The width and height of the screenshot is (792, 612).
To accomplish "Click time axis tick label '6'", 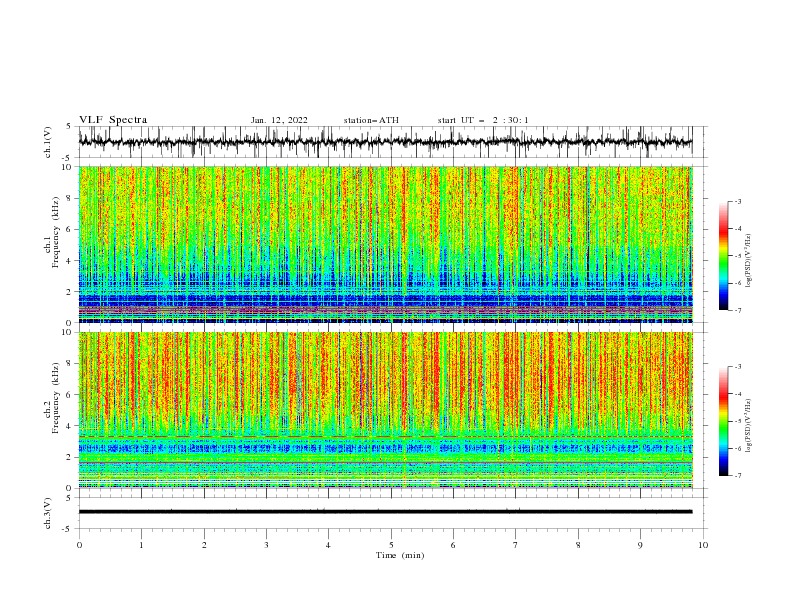I will 453,545.
